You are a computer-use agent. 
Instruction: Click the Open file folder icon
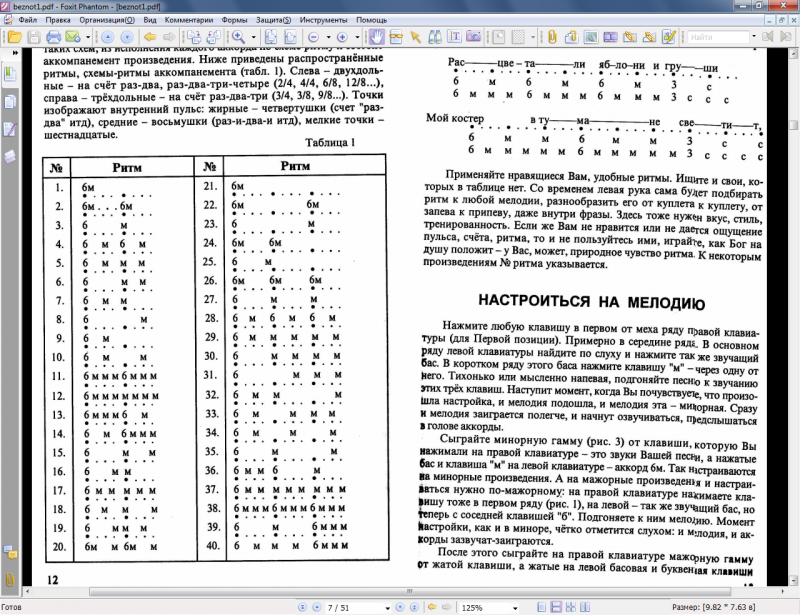click(14, 37)
